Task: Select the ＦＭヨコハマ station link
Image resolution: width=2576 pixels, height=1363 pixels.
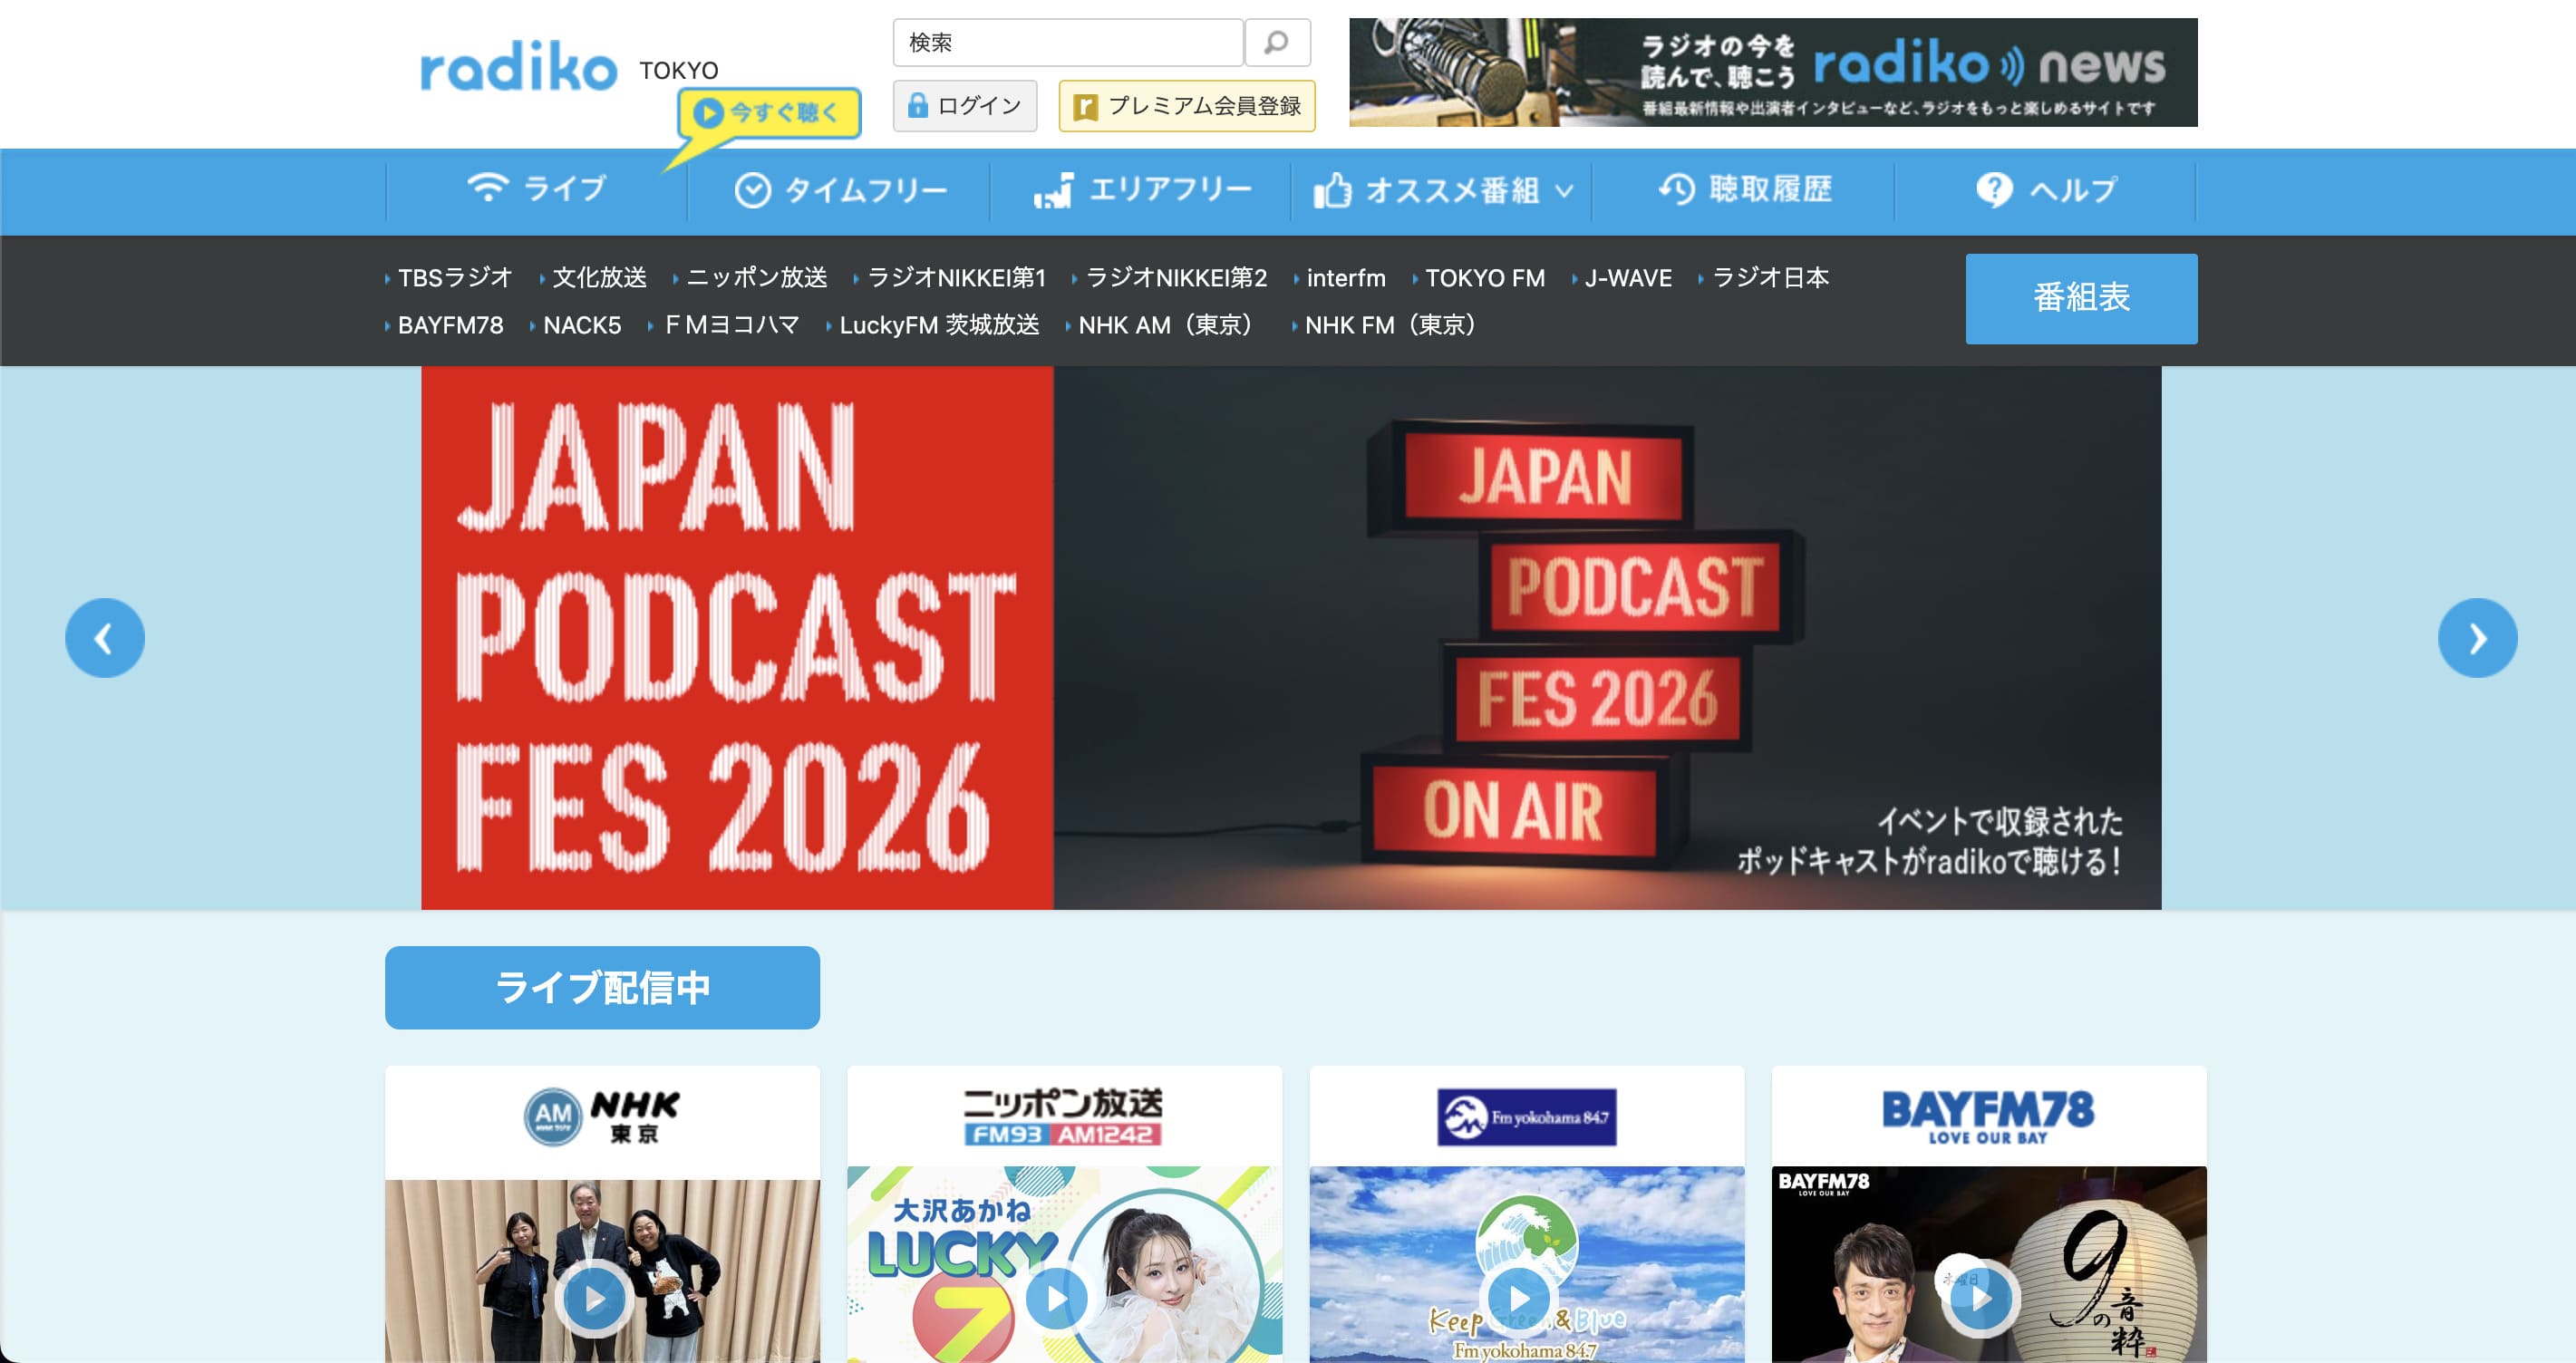Action: tap(731, 326)
